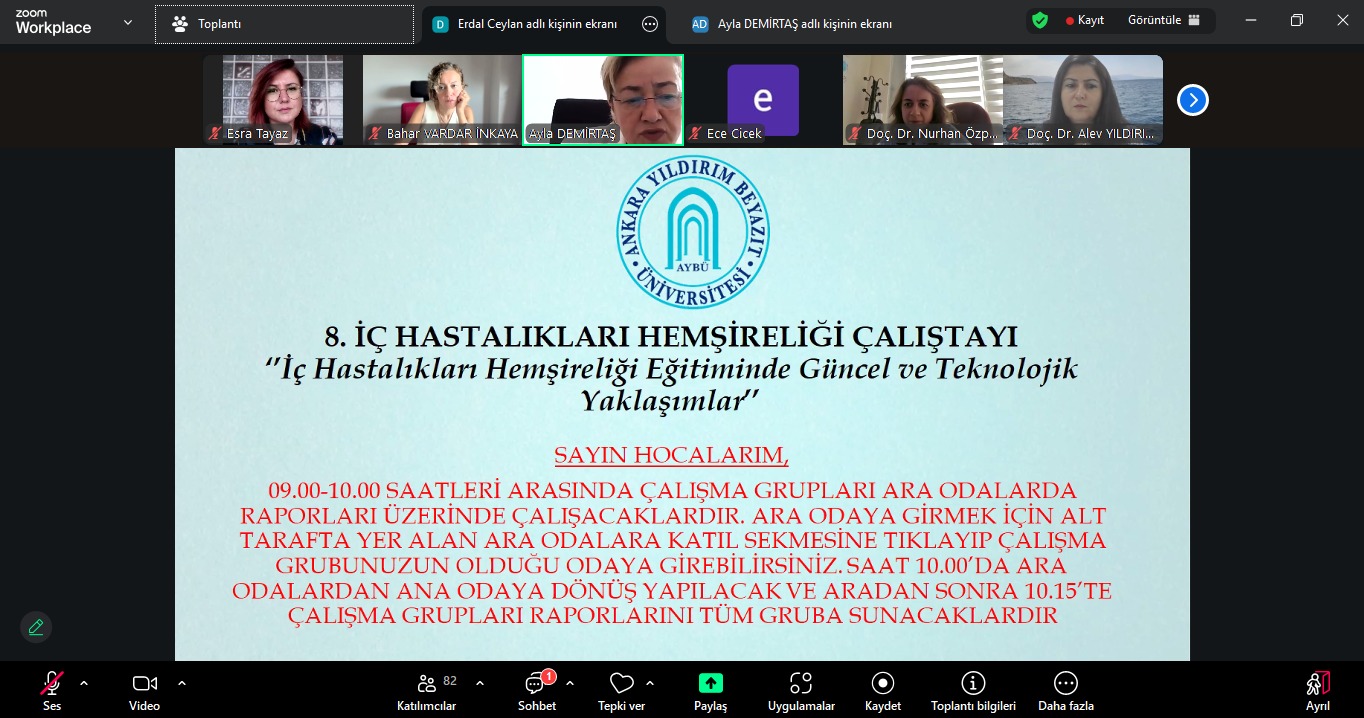Viewport: 1364px width, 718px height.
Task: Click the Kaydet record icon
Action: pyautogui.click(x=882, y=683)
